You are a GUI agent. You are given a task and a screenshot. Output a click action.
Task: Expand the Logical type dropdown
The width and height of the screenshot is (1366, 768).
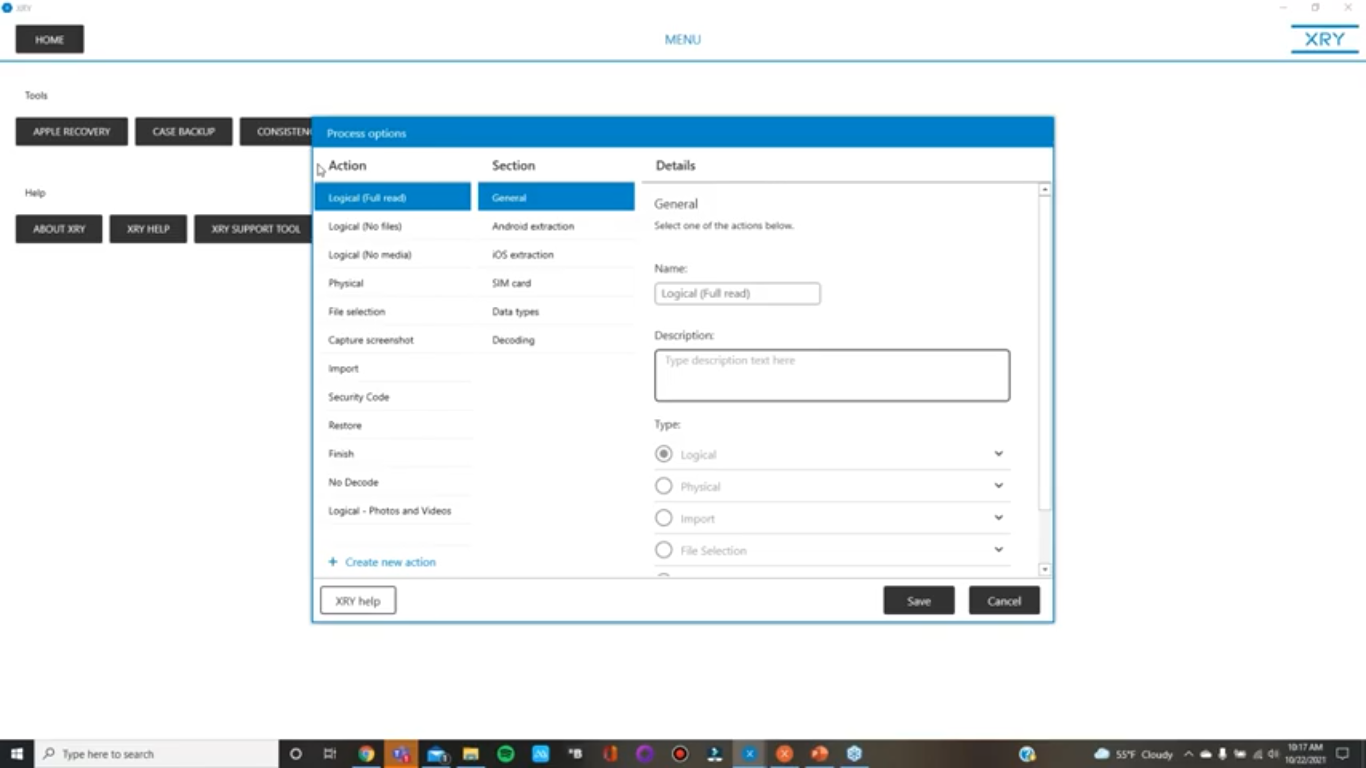[997, 454]
